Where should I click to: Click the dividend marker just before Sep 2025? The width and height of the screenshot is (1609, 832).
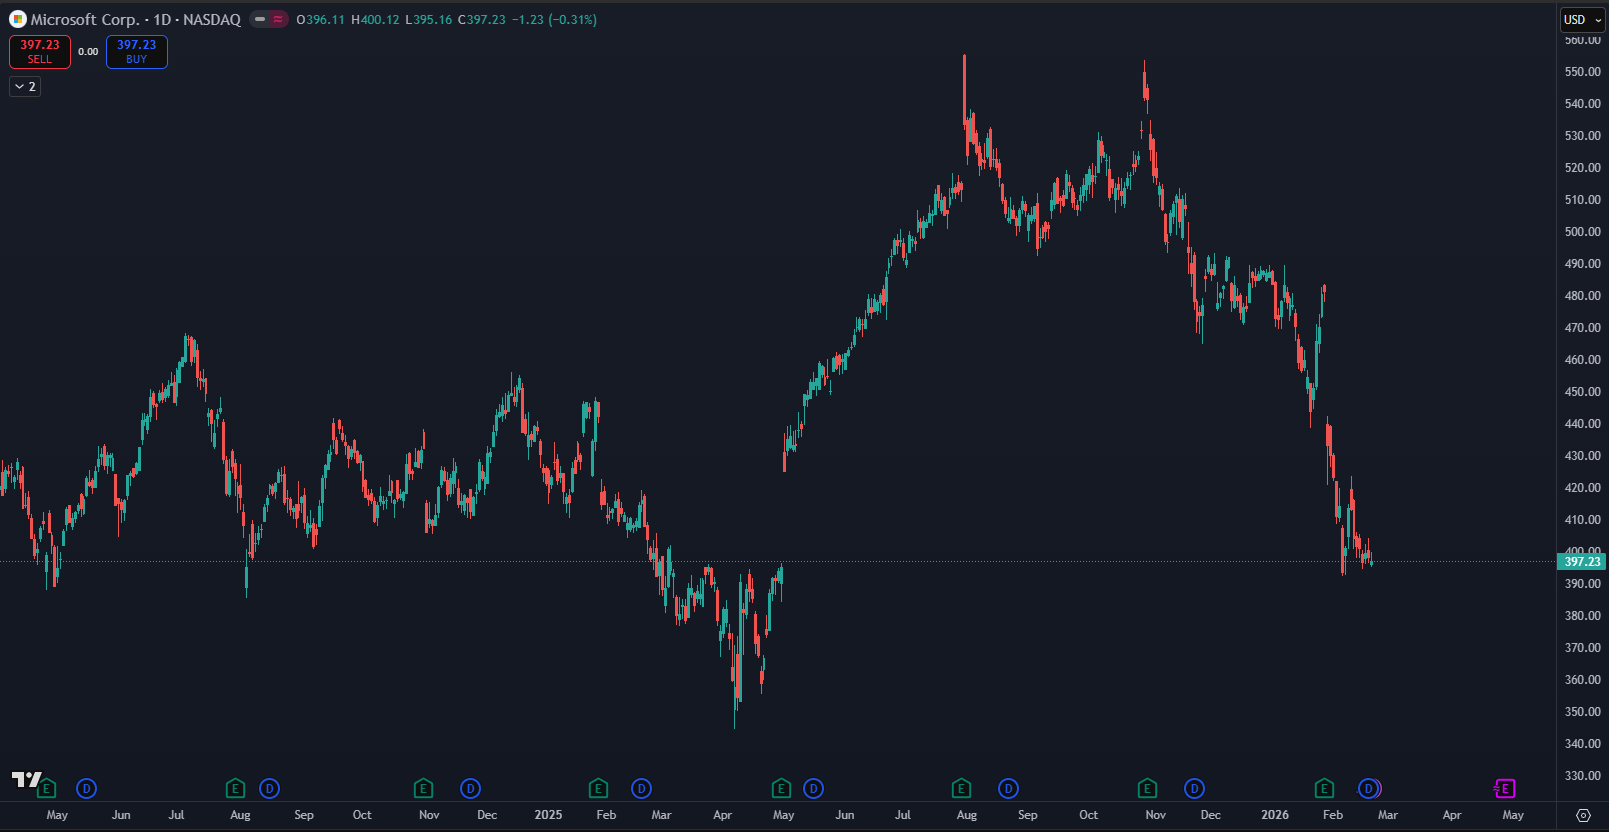point(1008,789)
